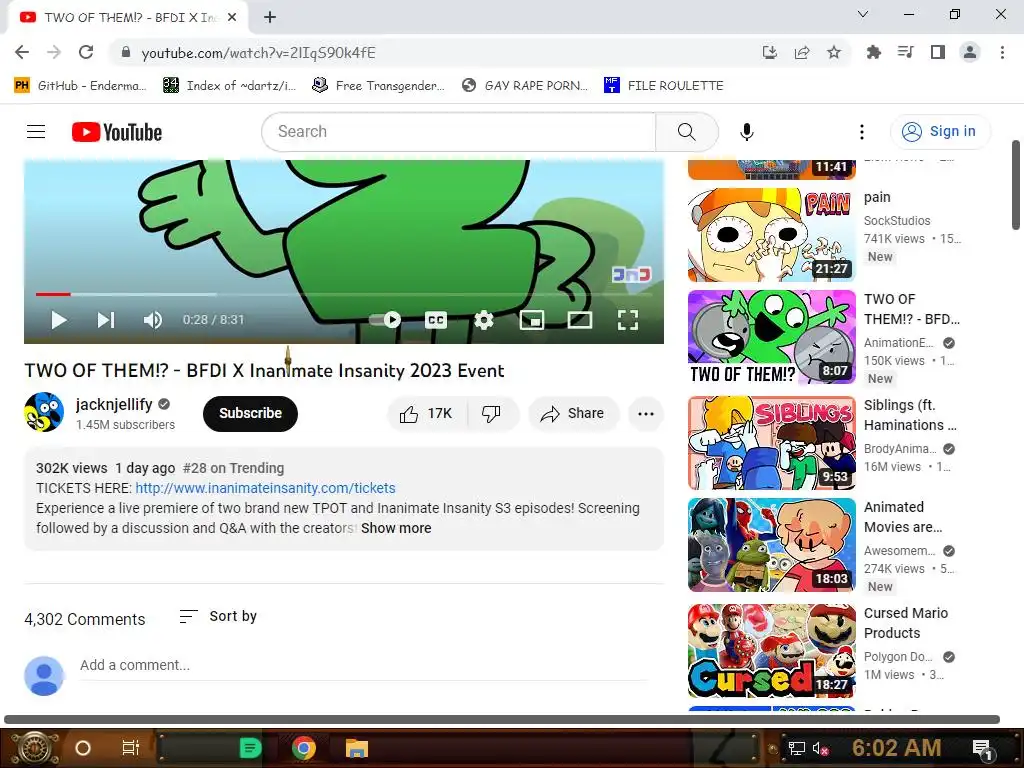Open the jacknjellify channel name link

tap(114, 404)
